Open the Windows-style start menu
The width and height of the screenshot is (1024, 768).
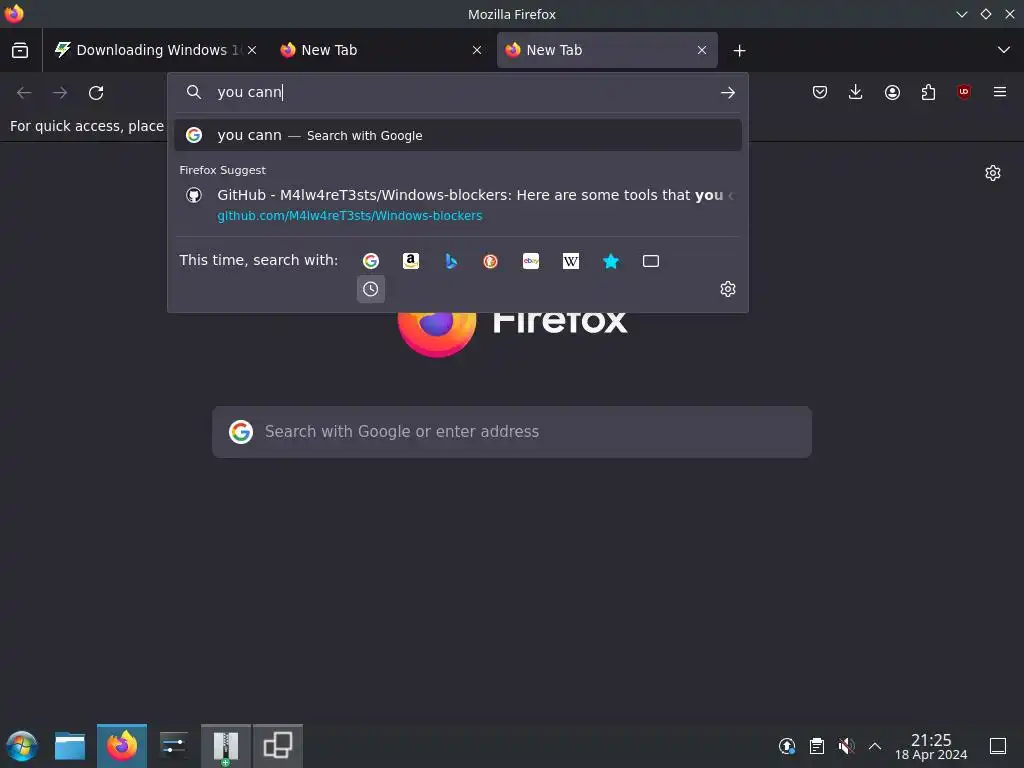pos(22,746)
